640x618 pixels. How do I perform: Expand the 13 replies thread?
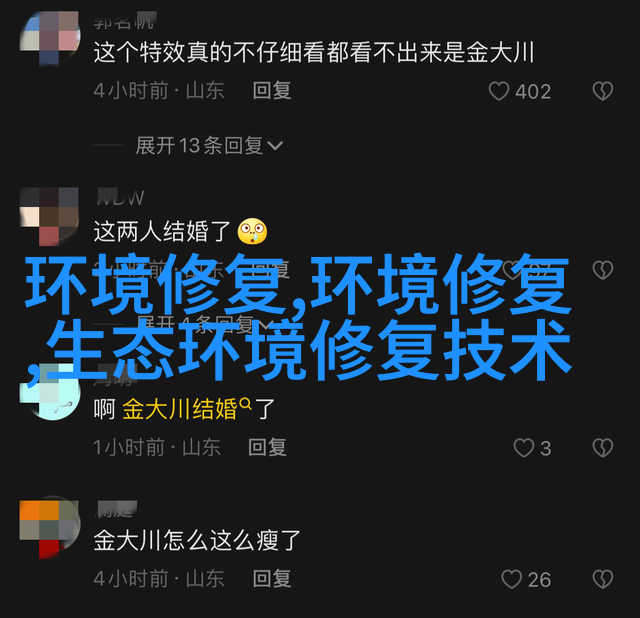click(209, 145)
